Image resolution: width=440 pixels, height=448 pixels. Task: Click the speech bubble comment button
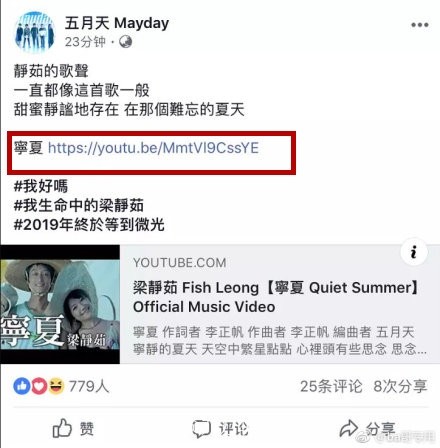pyautogui.click(x=220, y=429)
